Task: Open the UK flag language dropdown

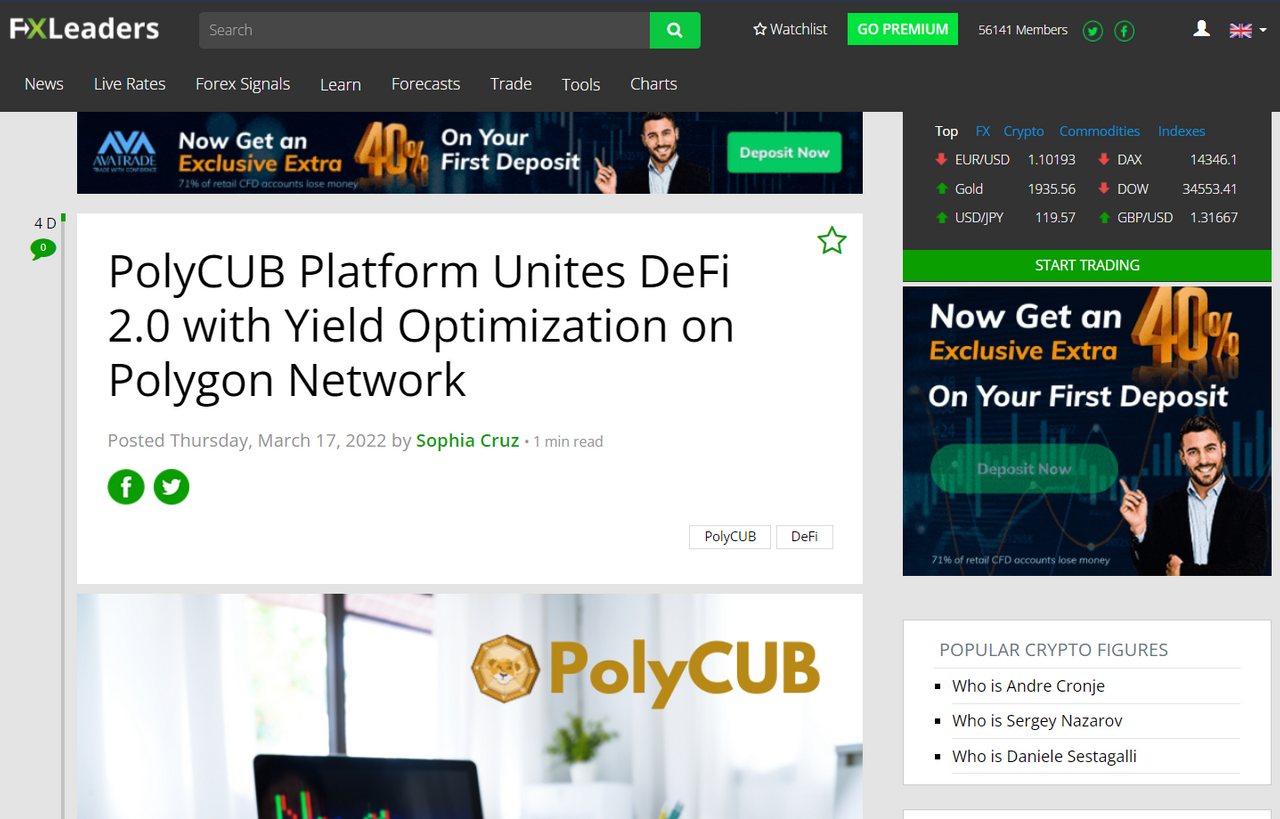Action: tap(1248, 30)
